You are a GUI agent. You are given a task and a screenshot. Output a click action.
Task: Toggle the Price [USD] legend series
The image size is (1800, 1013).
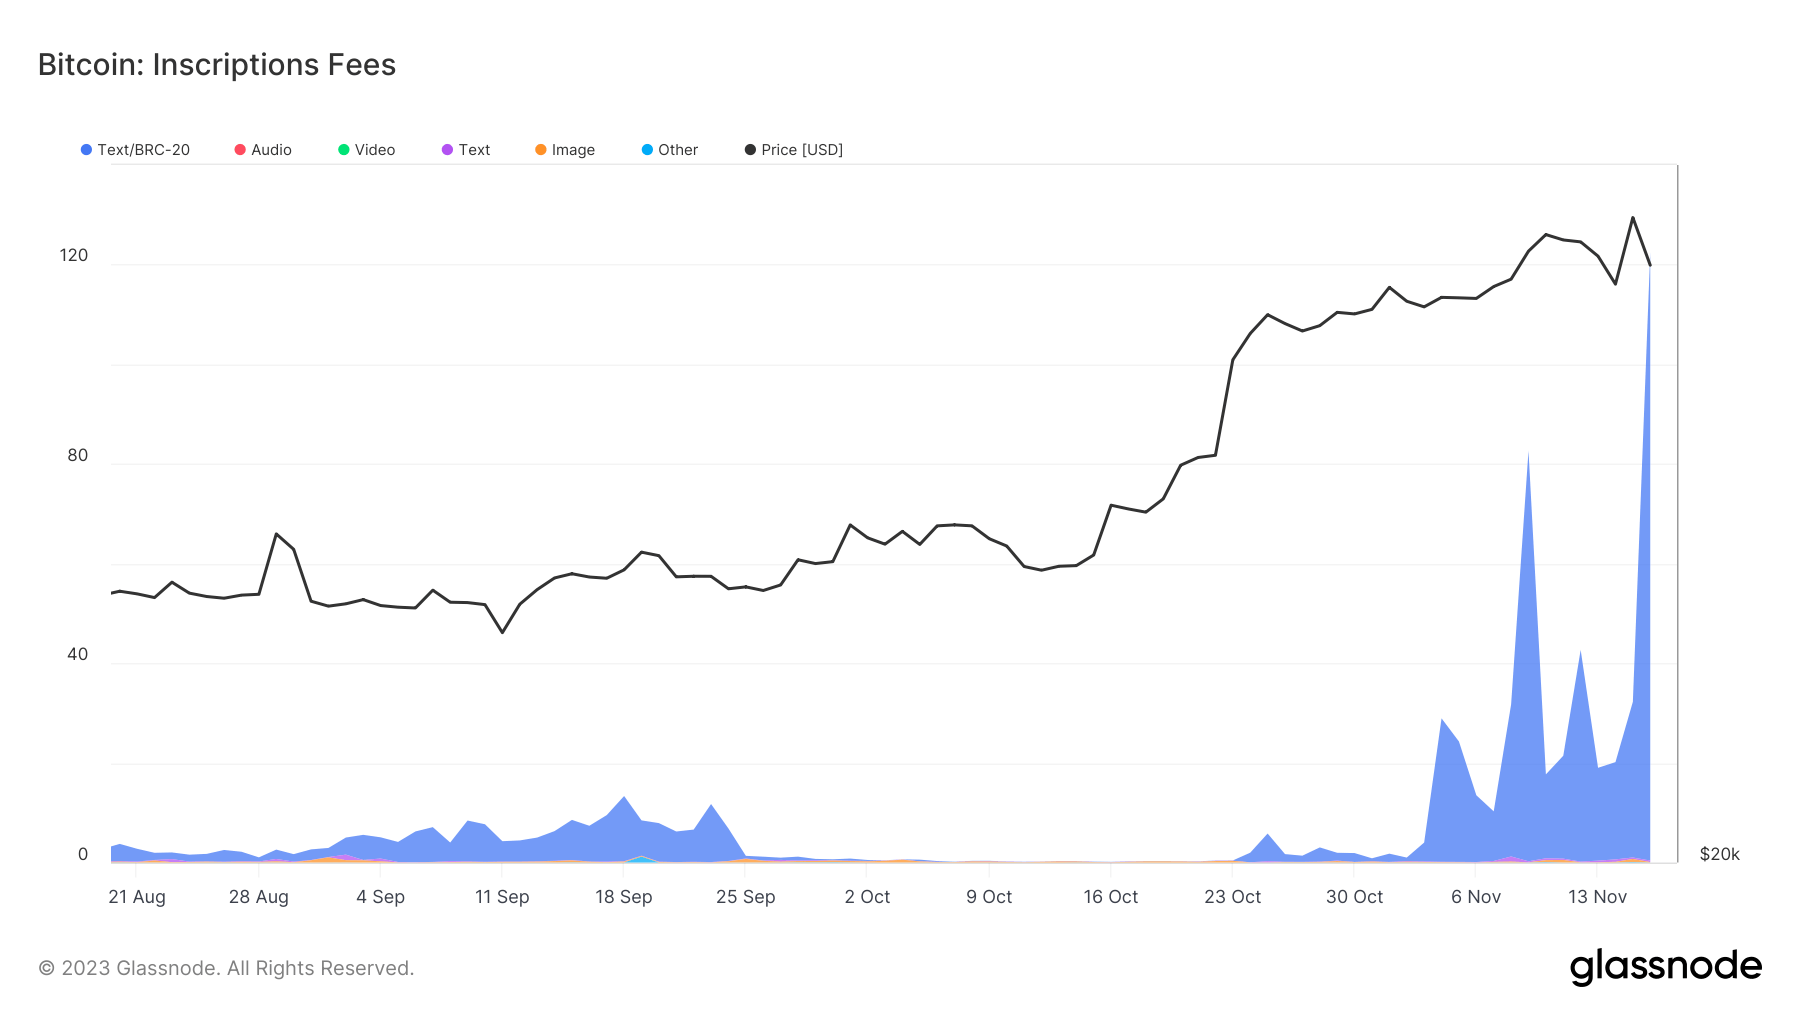(794, 150)
